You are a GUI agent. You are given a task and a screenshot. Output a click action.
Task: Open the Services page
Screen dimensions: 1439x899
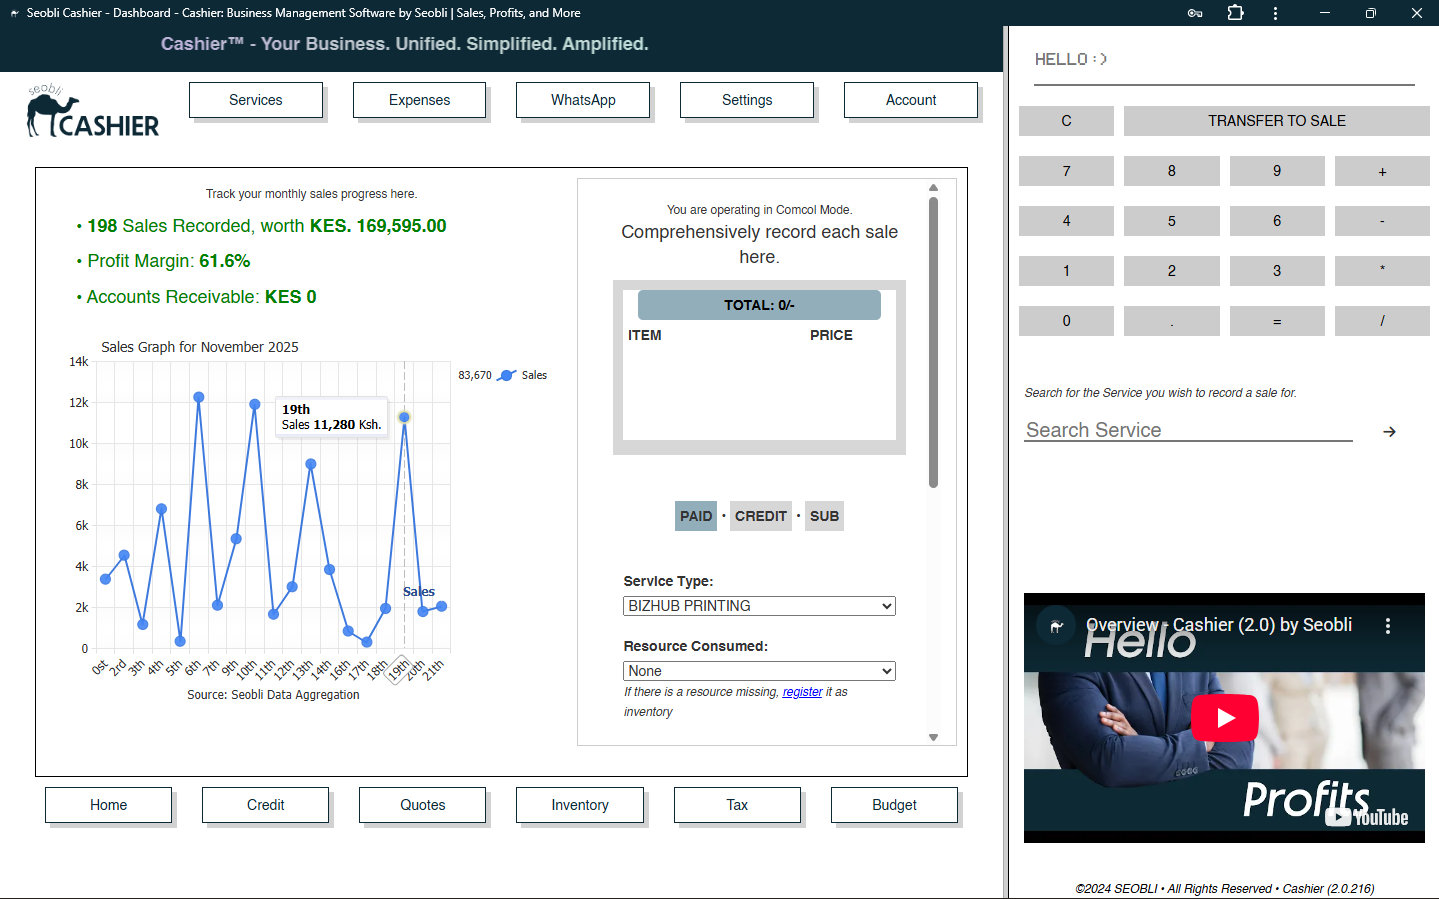point(256,100)
